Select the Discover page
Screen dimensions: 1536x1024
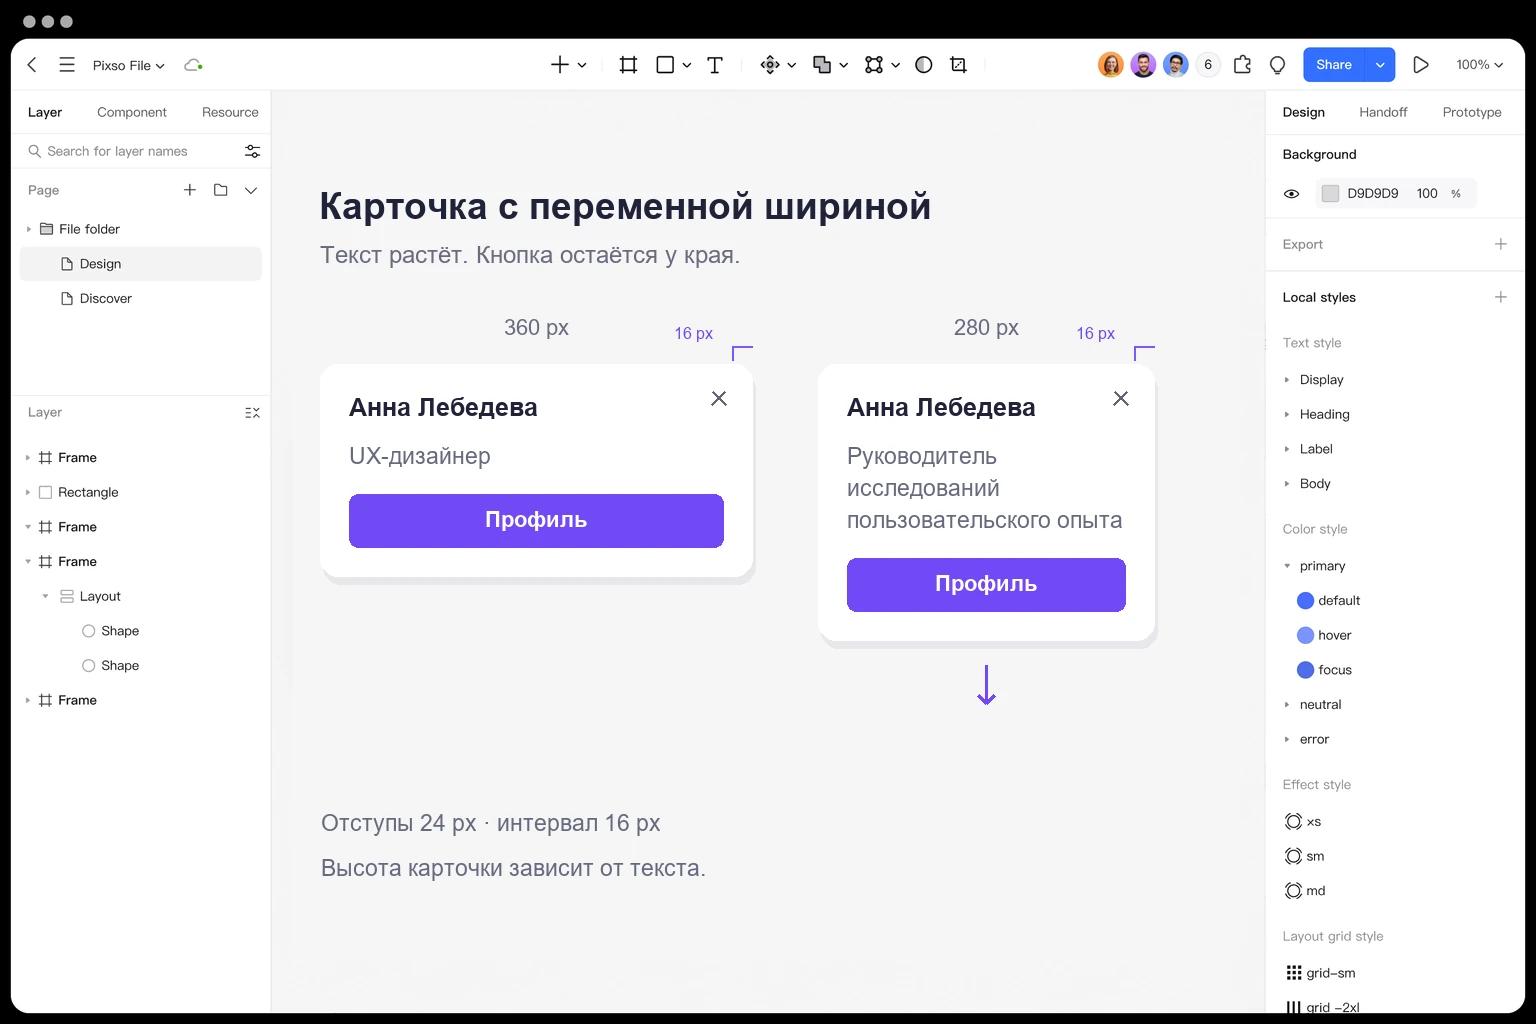point(141,299)
